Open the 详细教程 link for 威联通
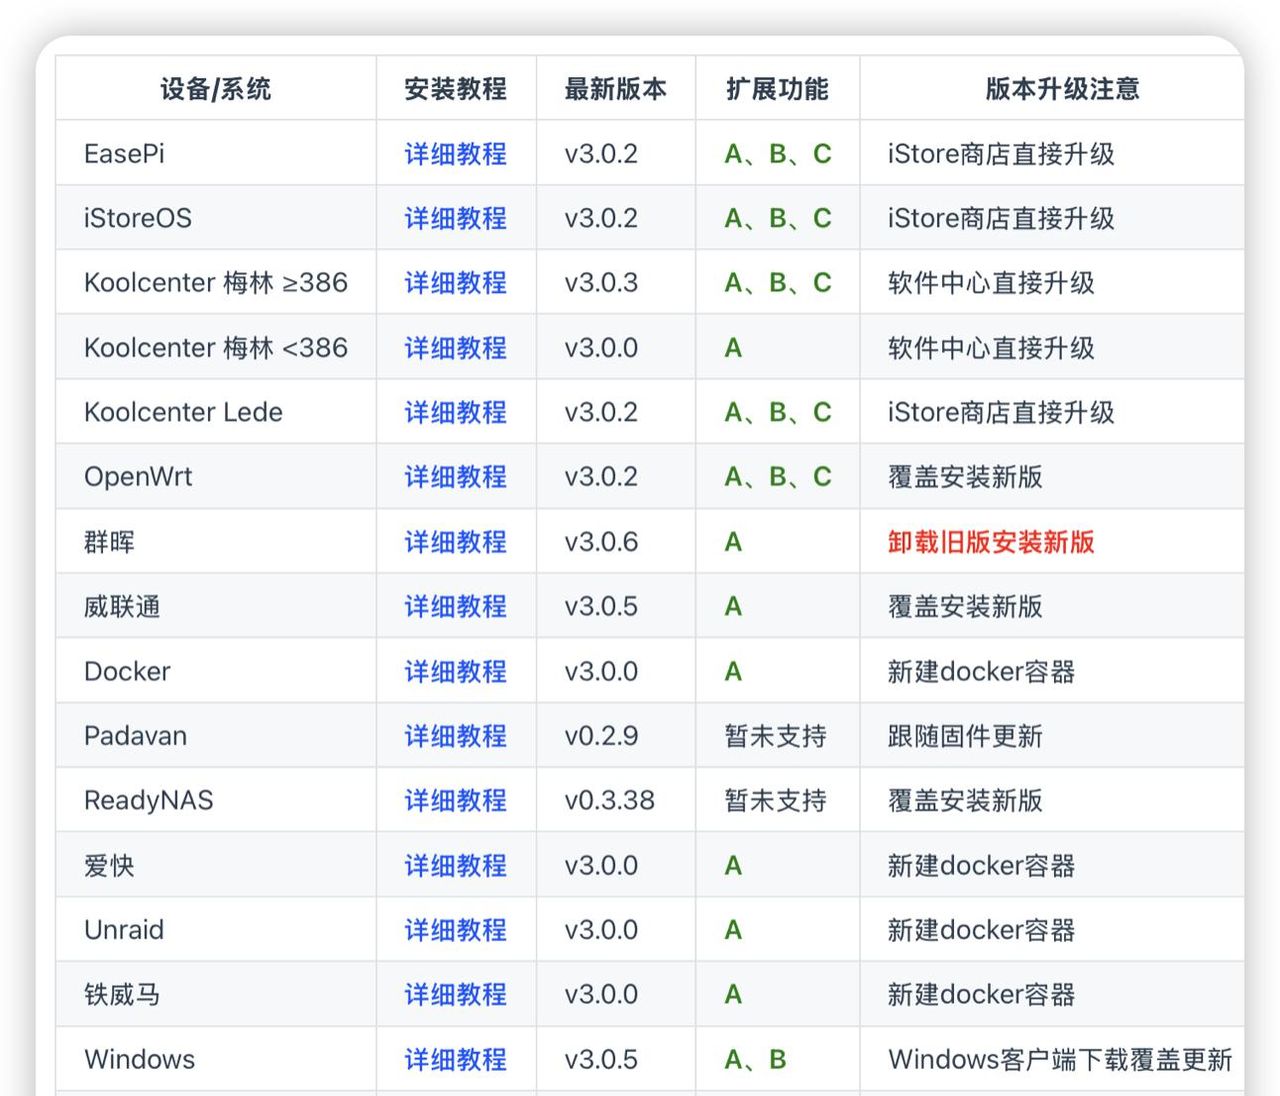The width and height of the screenshot is (1280, 1096). (455, 606)
